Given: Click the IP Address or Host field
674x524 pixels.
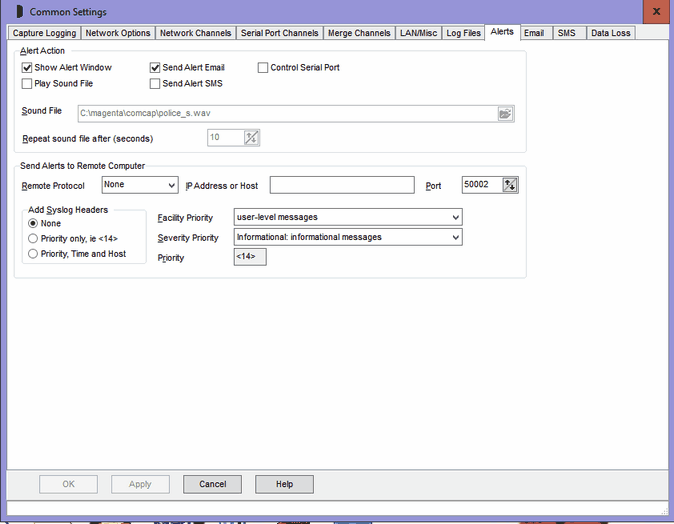Looking at the screenshot, I should point(341,185).
